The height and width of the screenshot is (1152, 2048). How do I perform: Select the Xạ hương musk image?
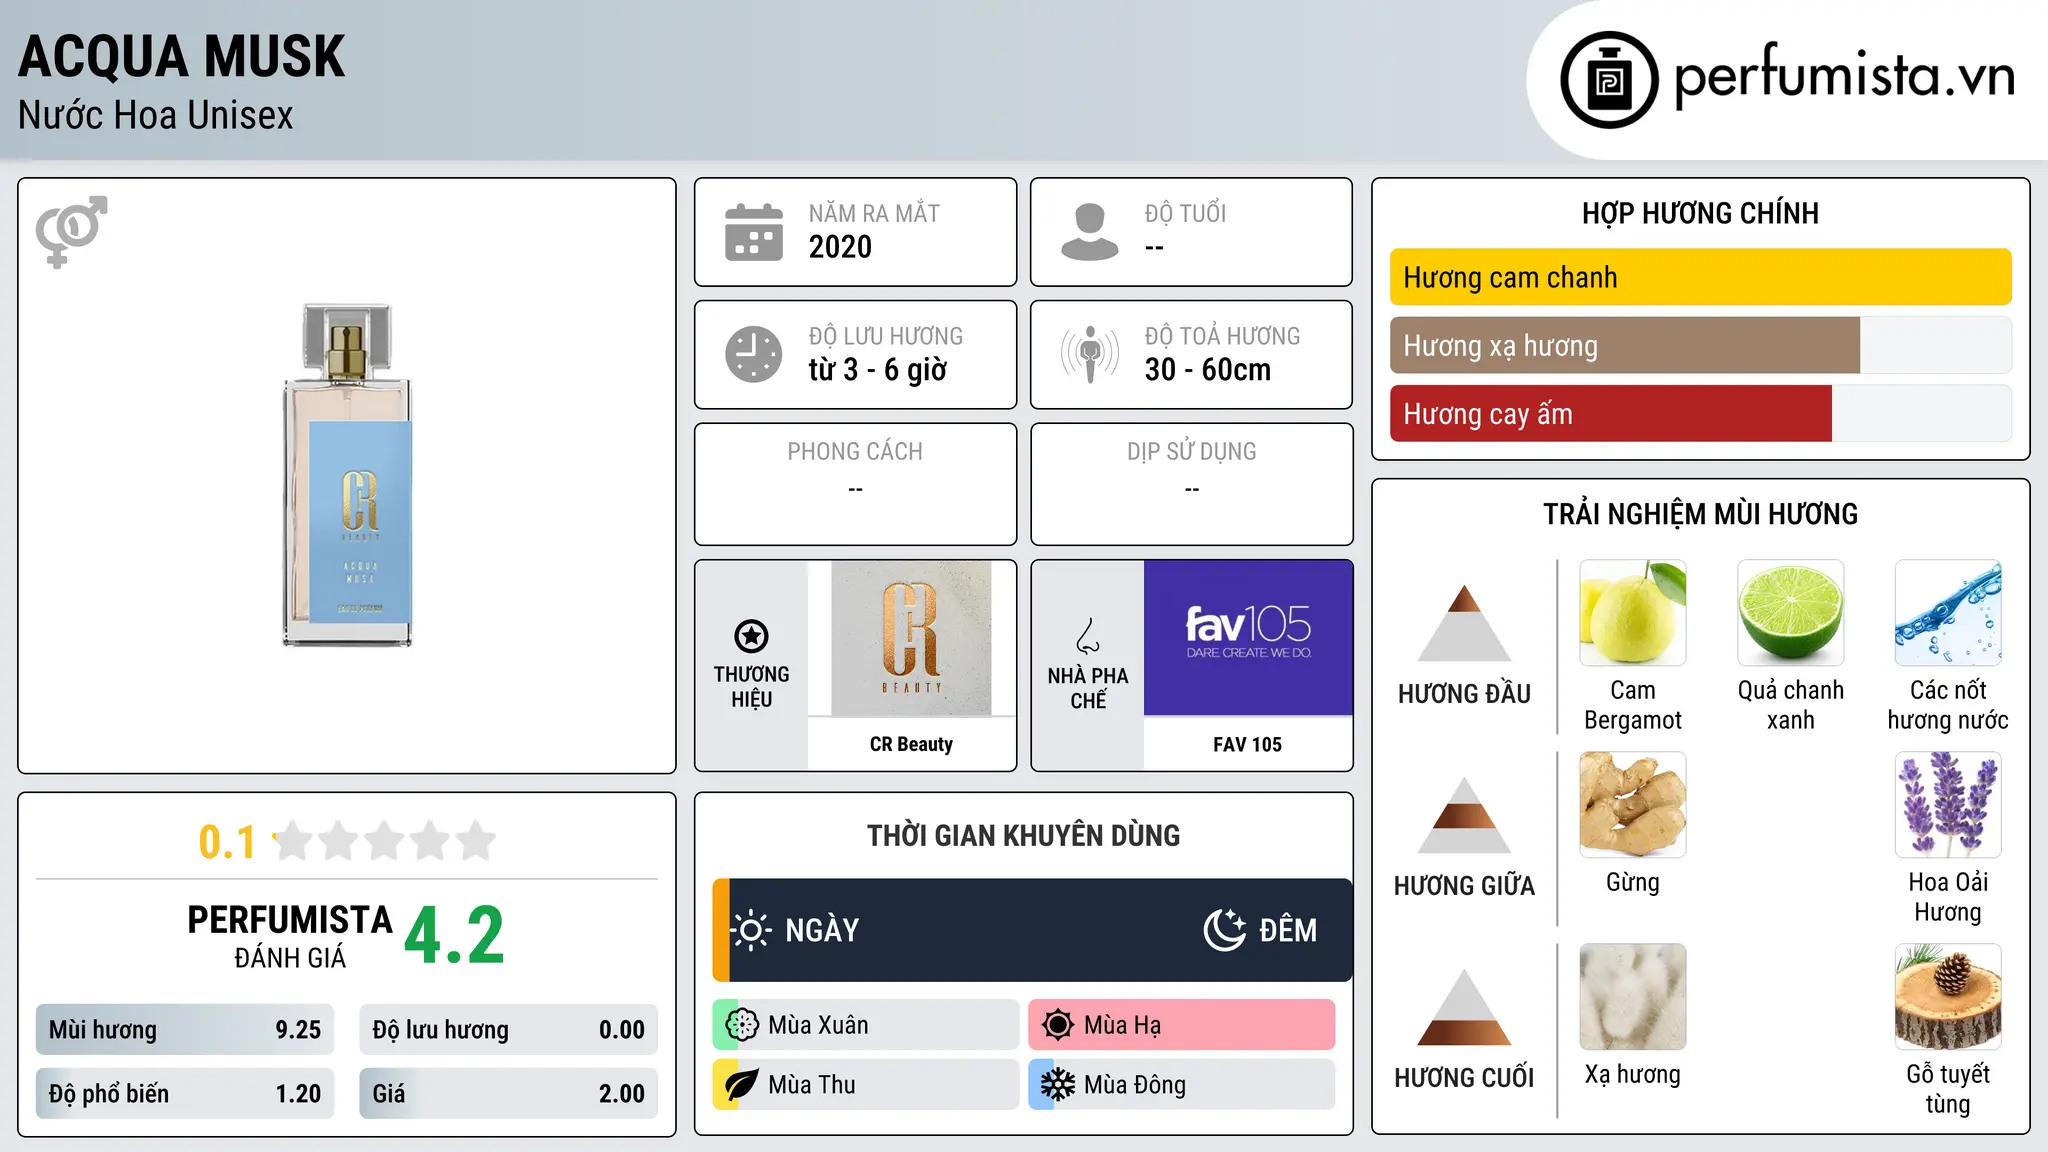(x=1633, y=997)
